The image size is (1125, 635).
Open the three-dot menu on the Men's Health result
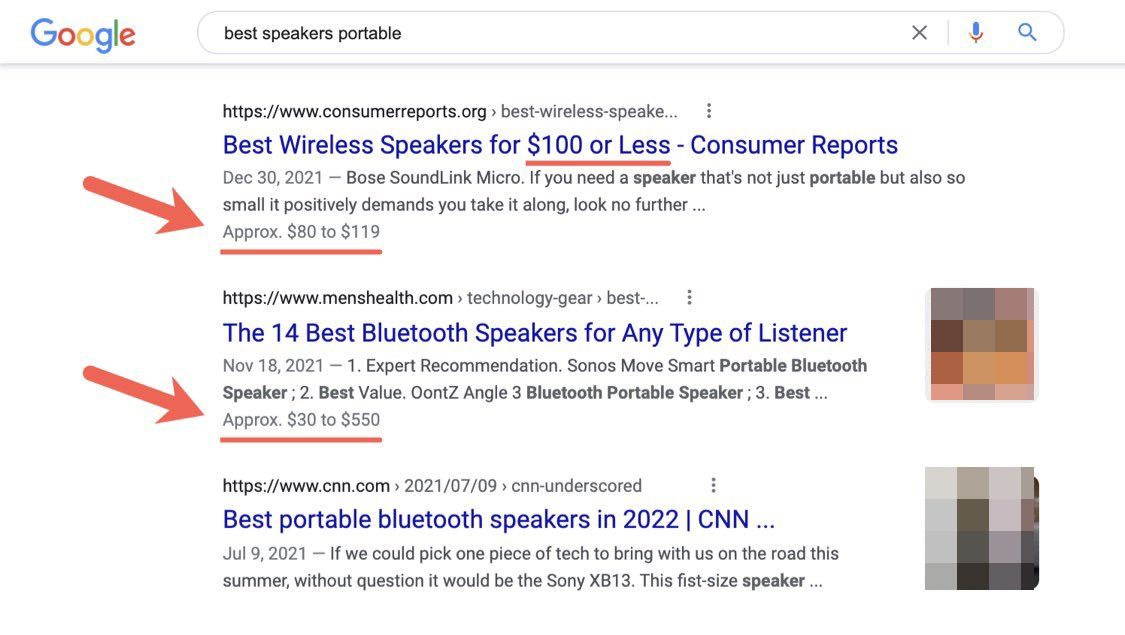689,297
